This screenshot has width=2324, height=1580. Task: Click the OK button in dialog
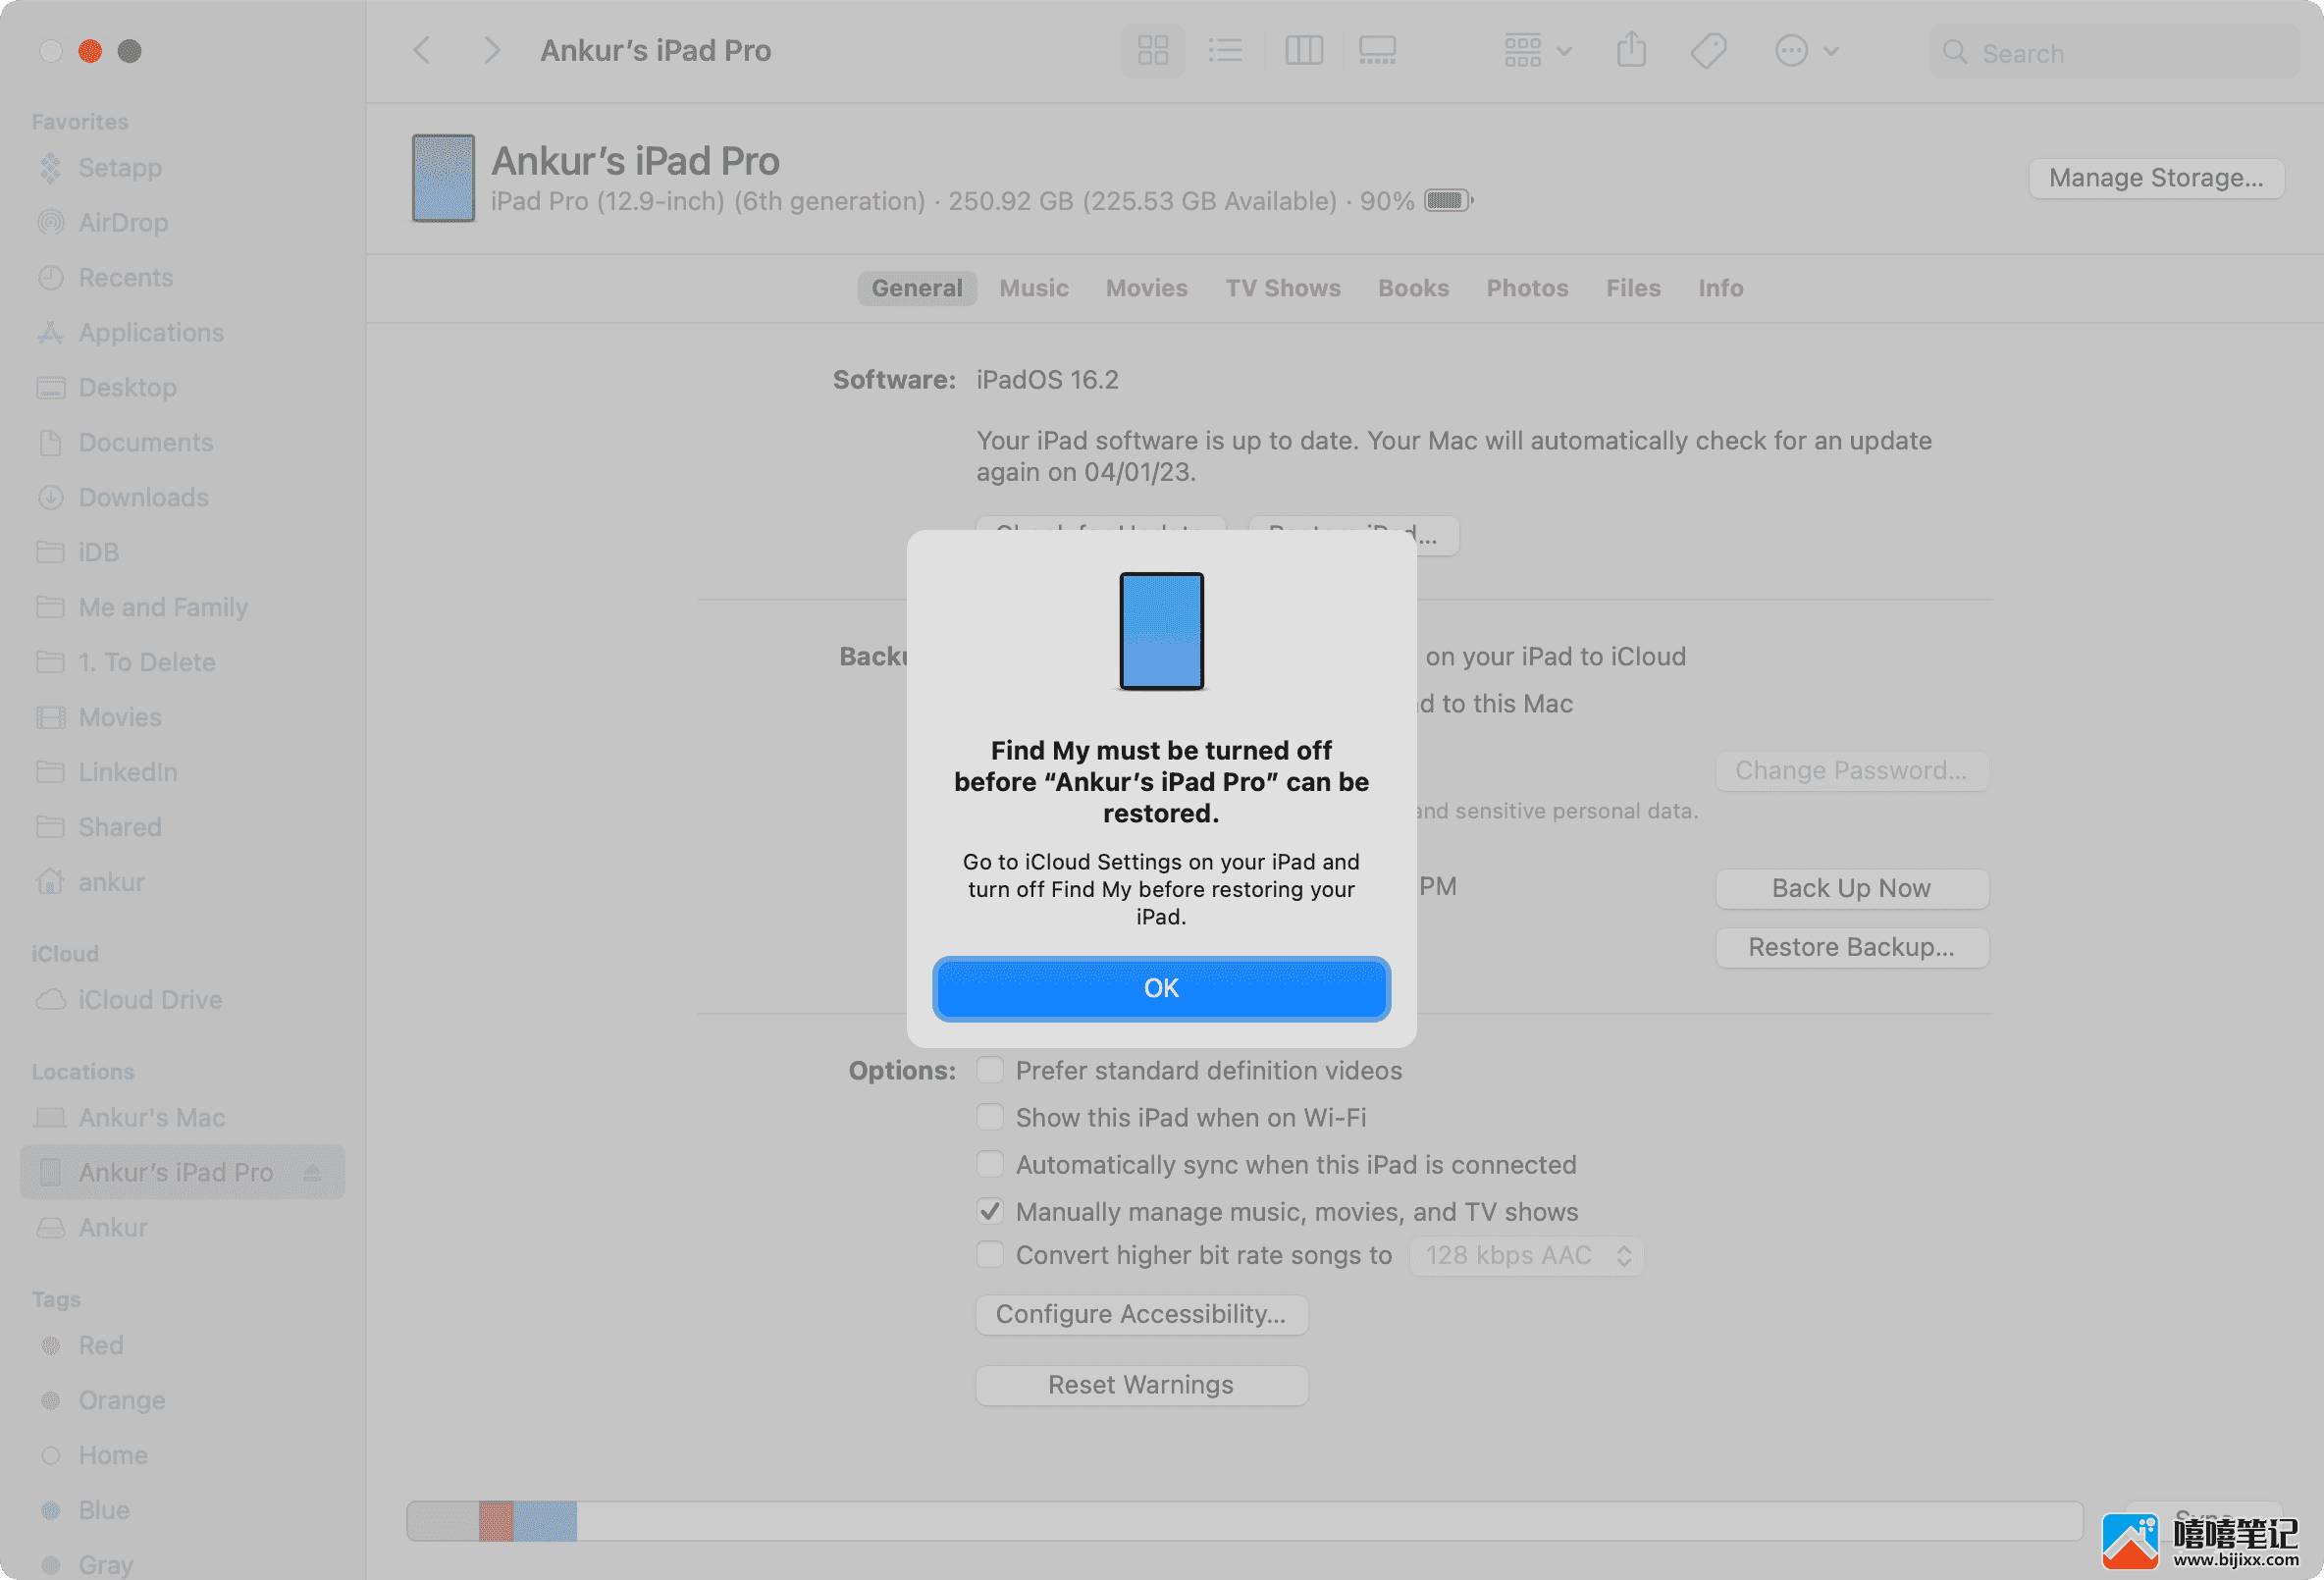(x=1162, y=987)
